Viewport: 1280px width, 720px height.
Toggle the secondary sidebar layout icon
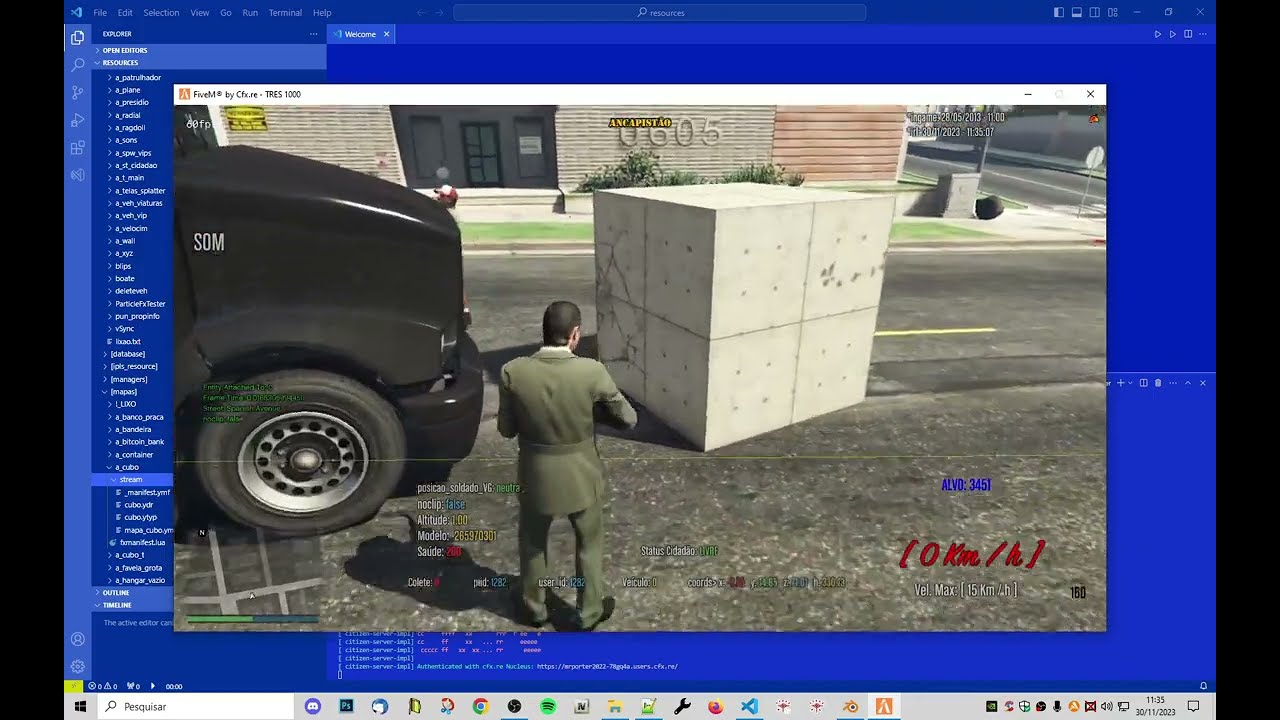[1095, 12]
